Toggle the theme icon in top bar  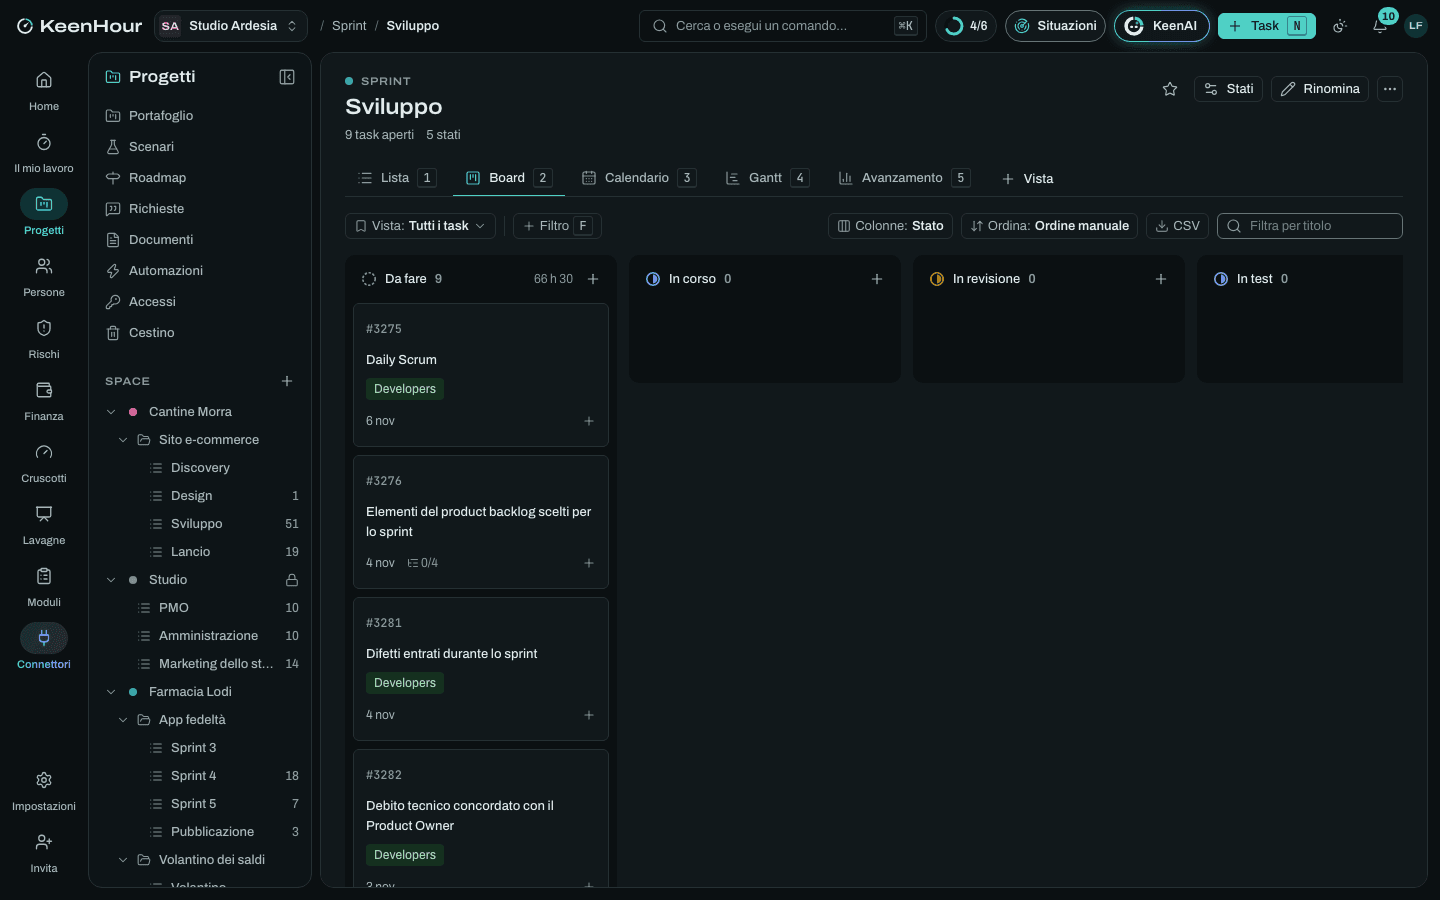(x=1340, y=26)
